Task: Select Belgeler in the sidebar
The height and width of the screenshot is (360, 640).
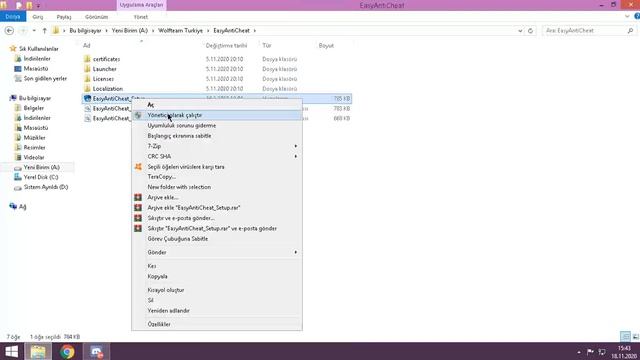Action: click(x=33, y=108)
